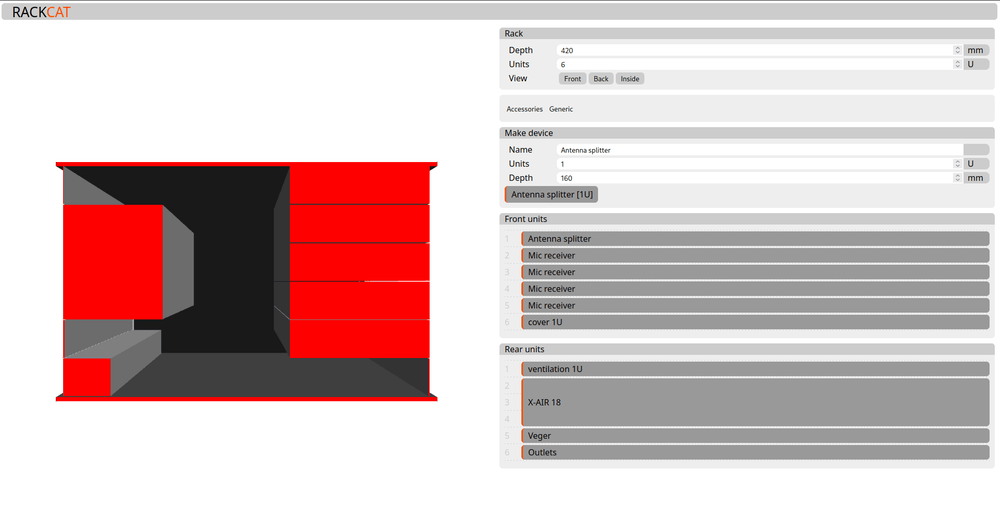Click the Make device panel header
This screenshot has height=519, width=1000.
tap(747, 133)
